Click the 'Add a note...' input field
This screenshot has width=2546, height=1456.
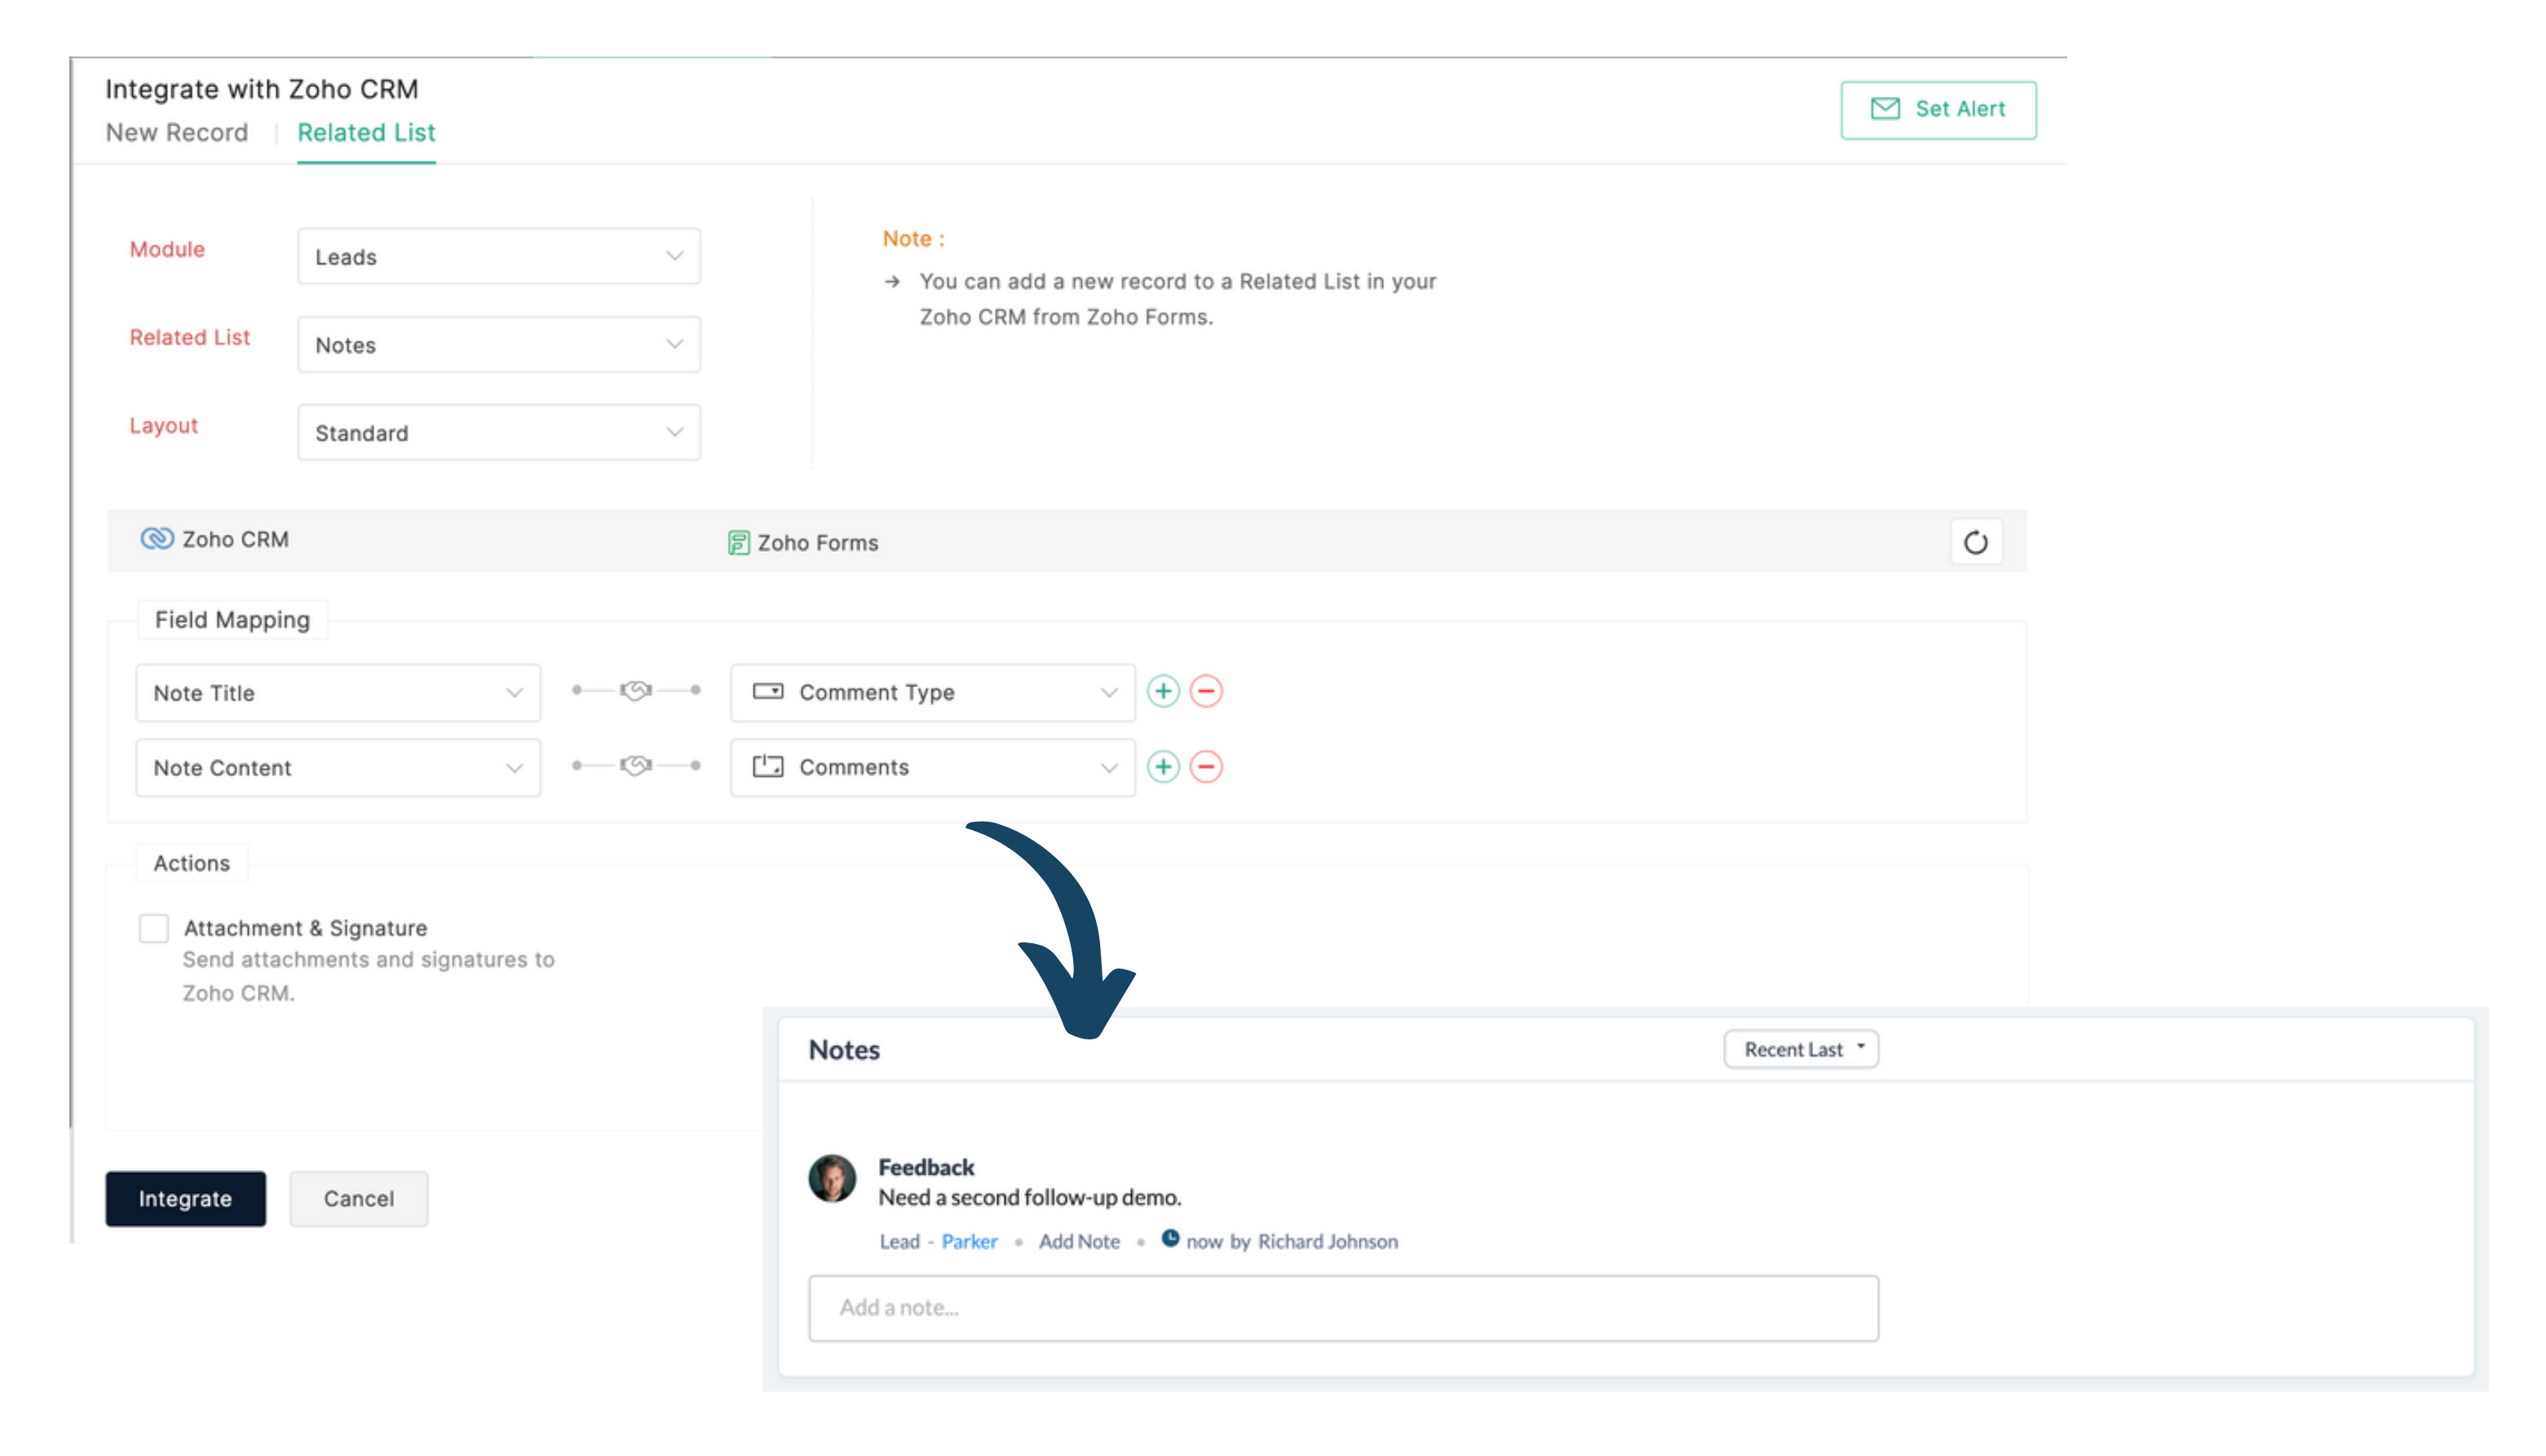click(1342, 1307)
